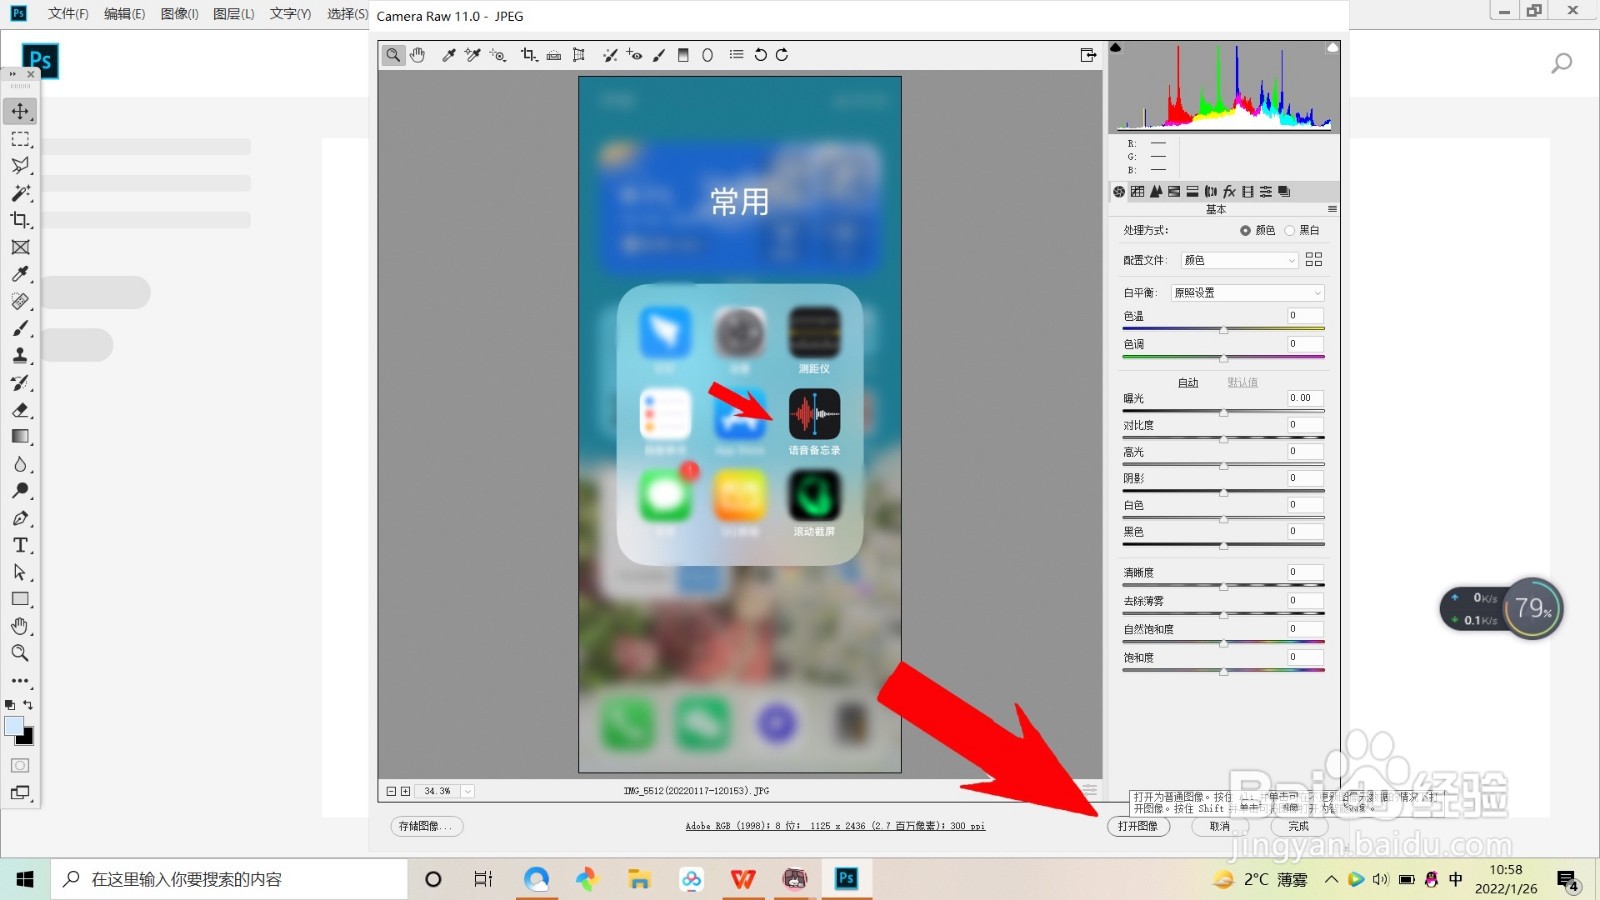
Task: Open the Windows Start menu
Action: (25, 879)
